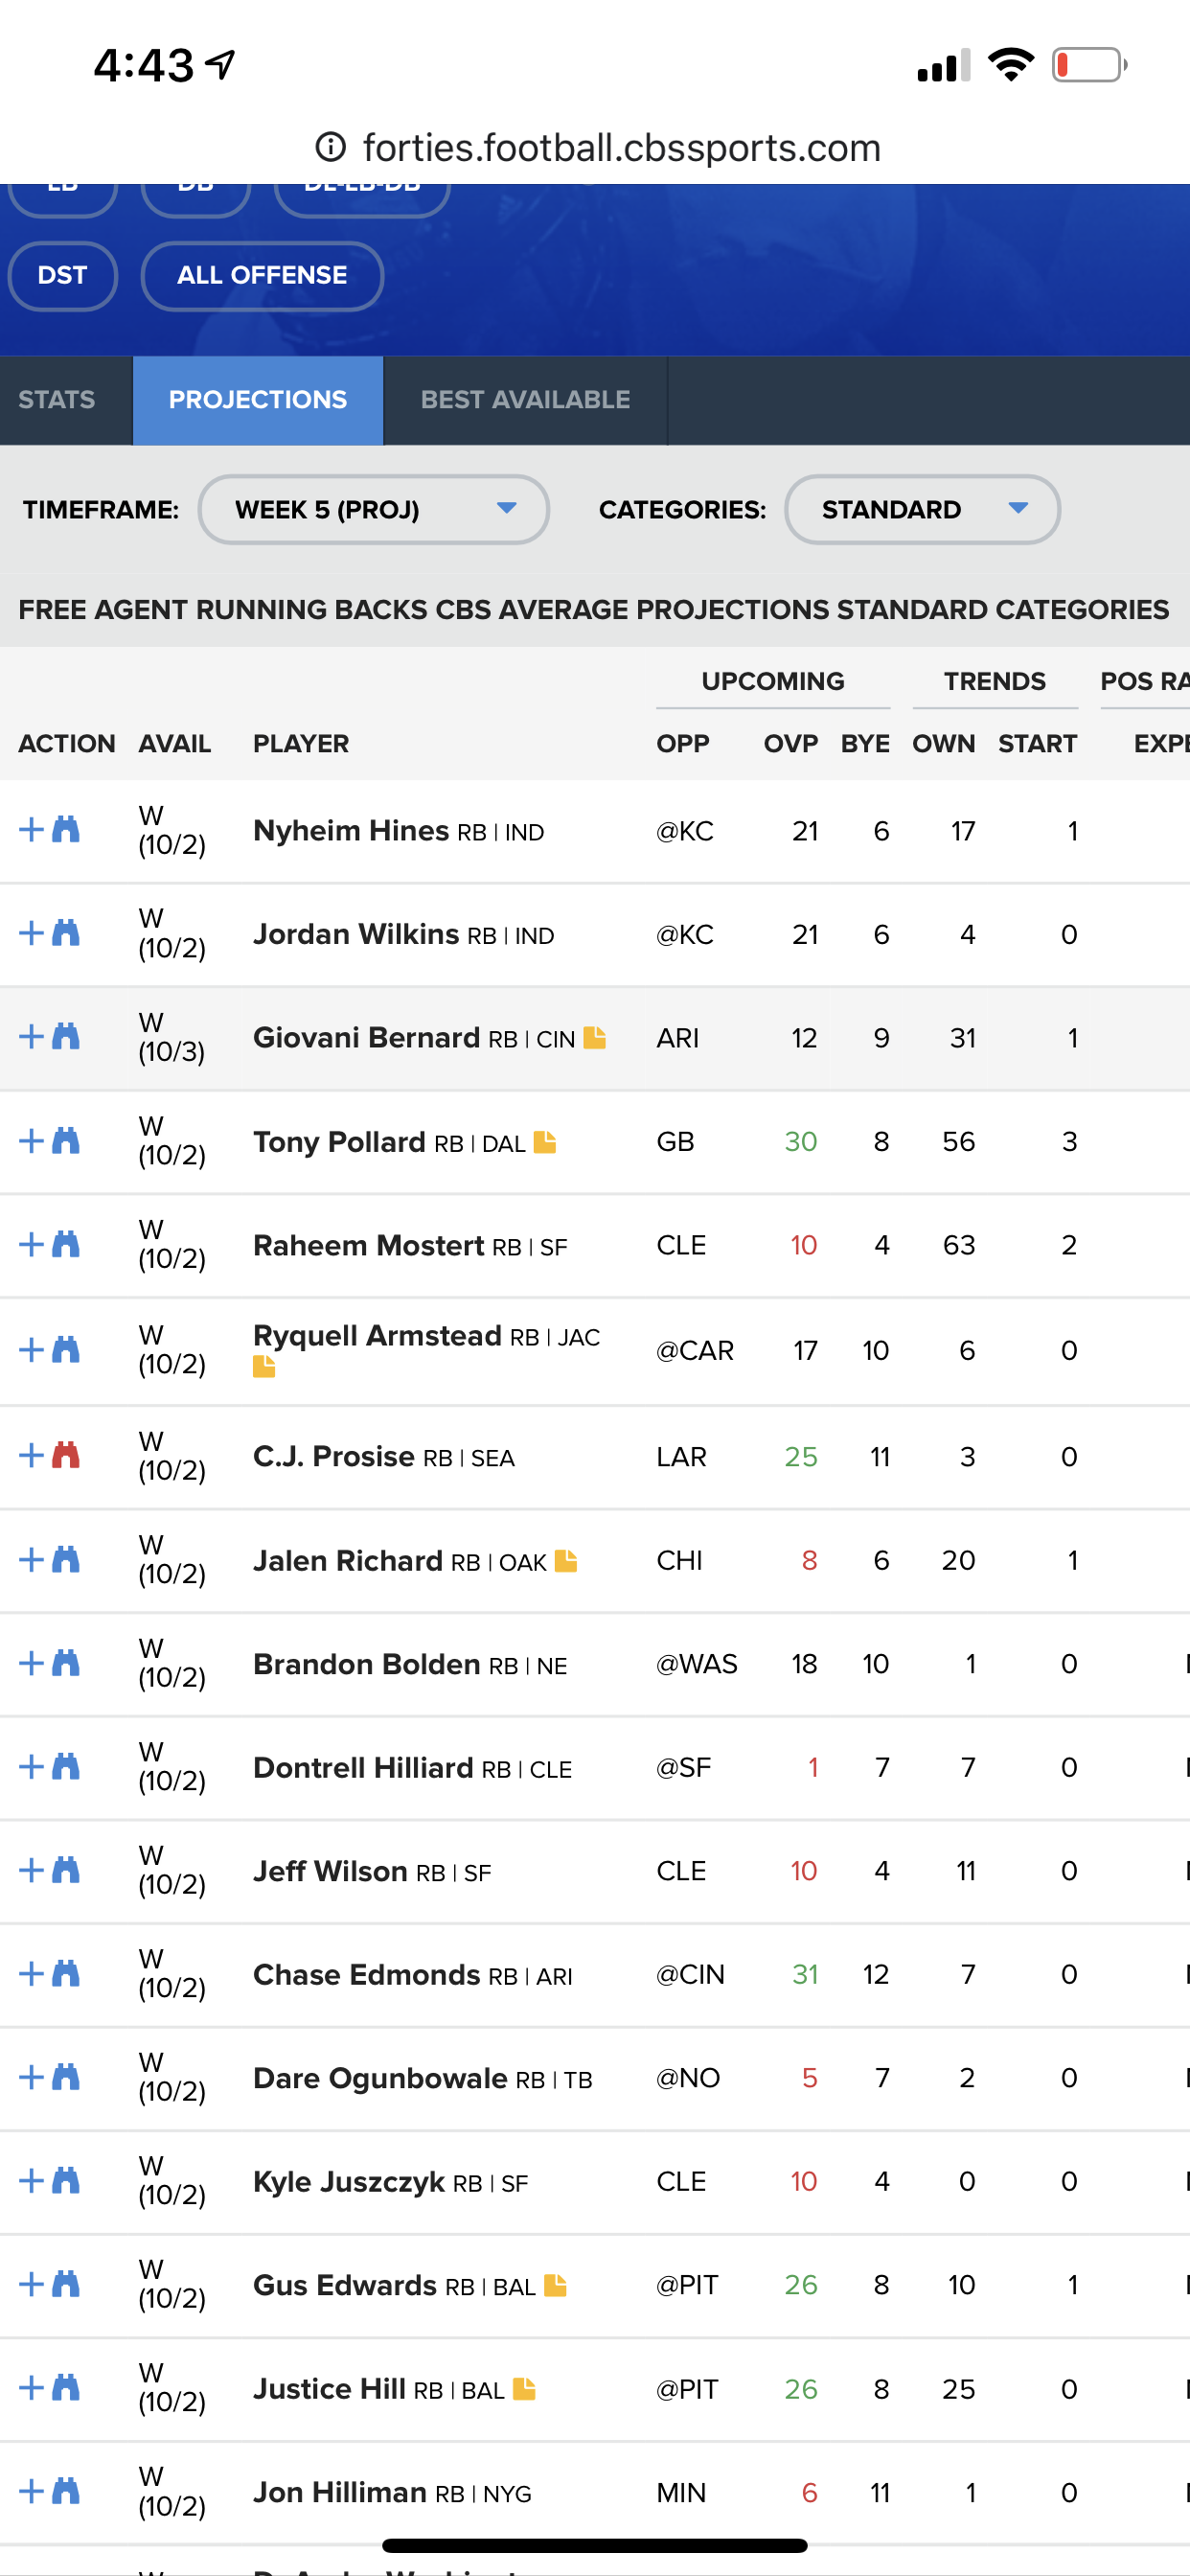Select the ALL OFFENSE position filter

point(262,276)
